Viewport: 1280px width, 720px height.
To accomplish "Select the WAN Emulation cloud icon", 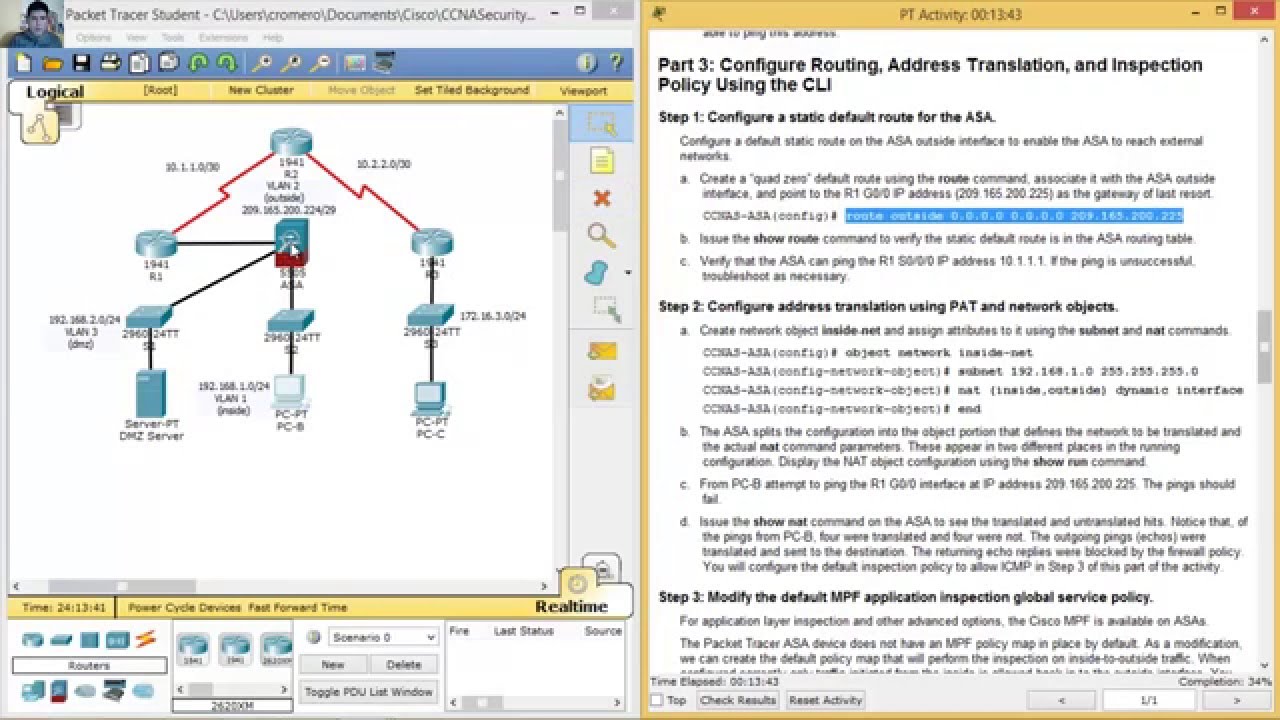I will [x=85, y=691].
